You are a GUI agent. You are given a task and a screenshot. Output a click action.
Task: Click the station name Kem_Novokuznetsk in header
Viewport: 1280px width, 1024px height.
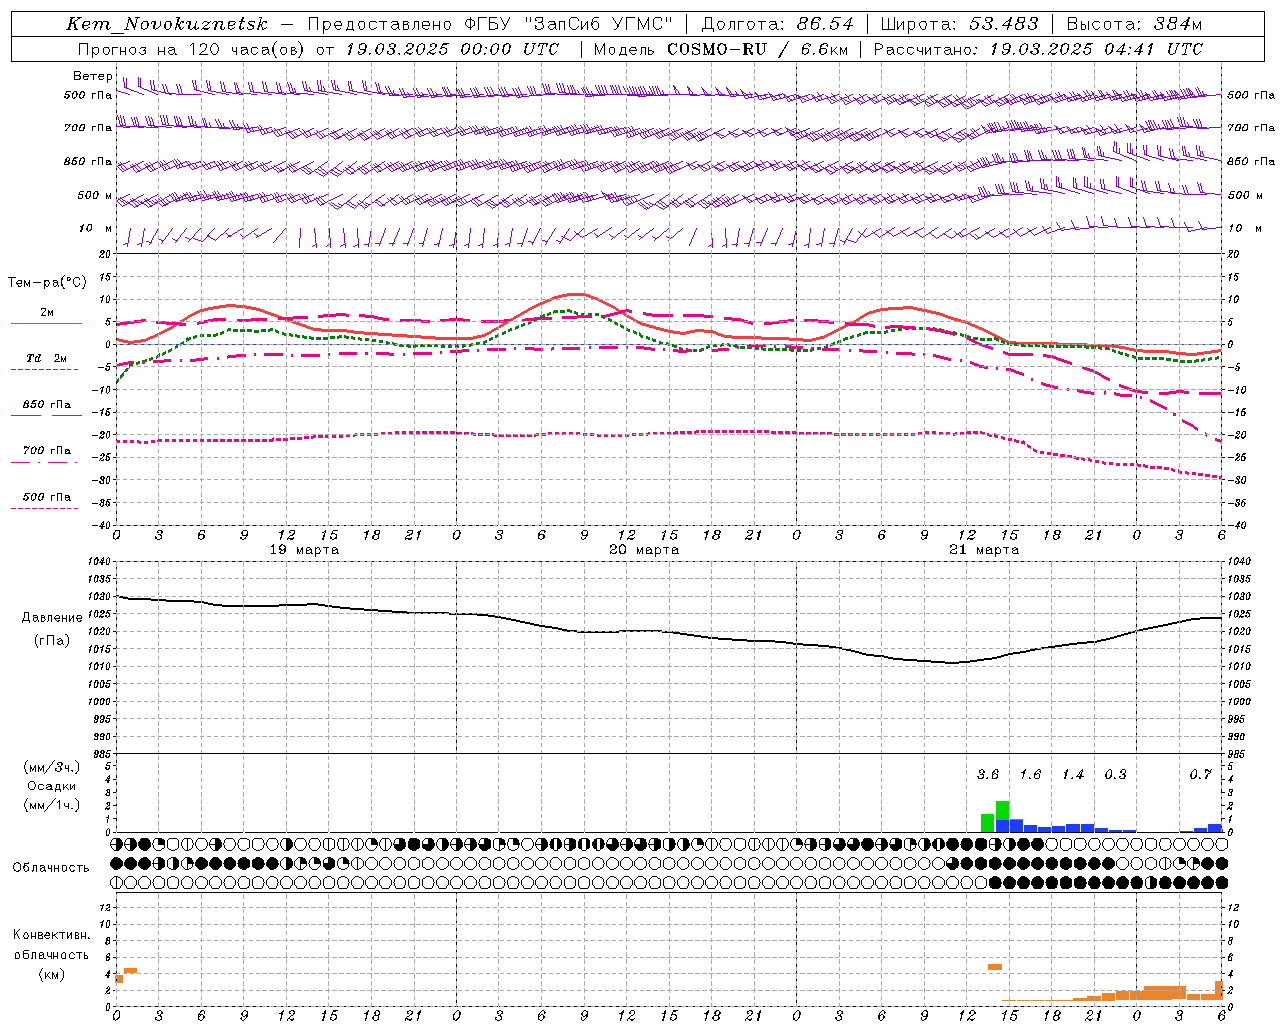(167, 24)
